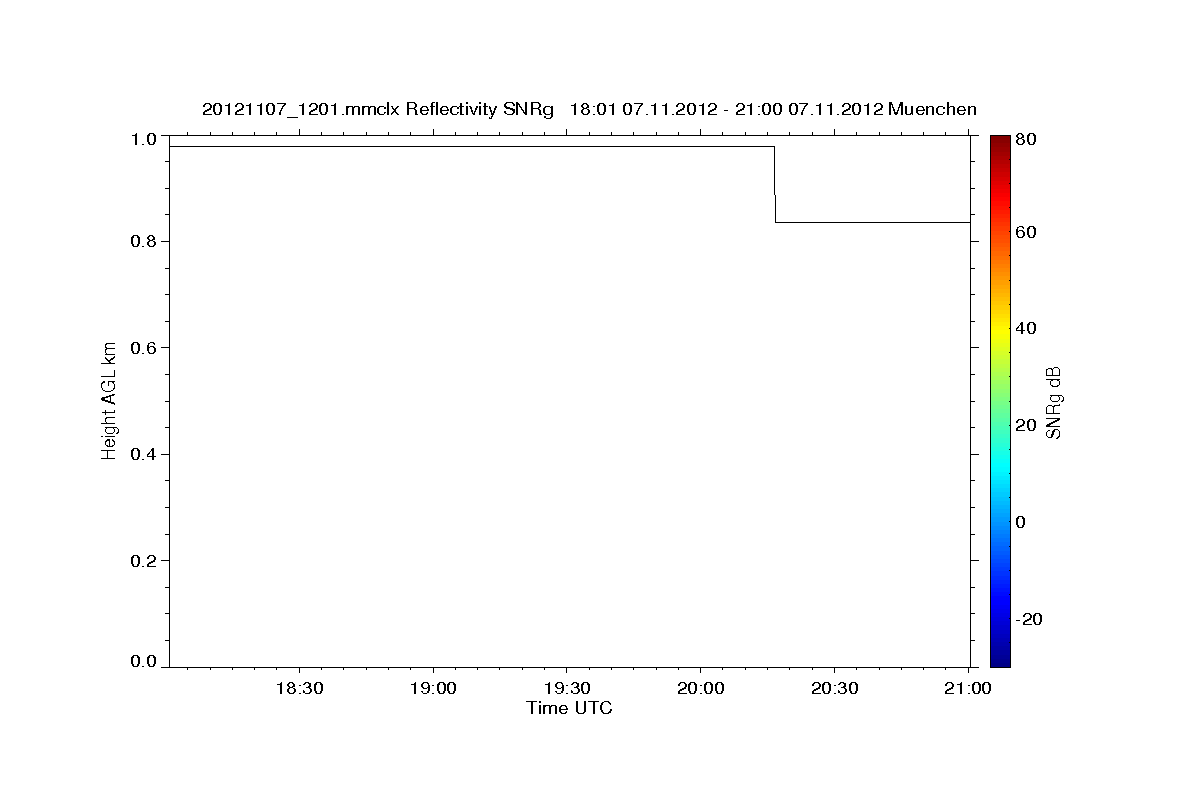Click the 19:00 time tick label
Image resolution: width=1200 pixels, height=800 pixels.
click(x=433, y=689)
